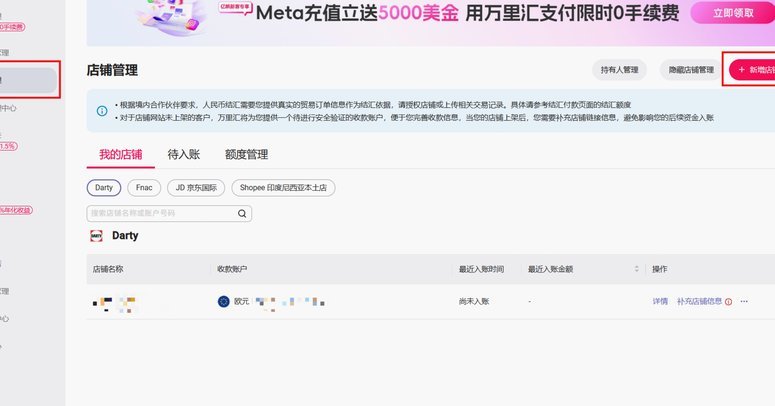Switch to 待入账 tab
Viewport: 775px width, 406px height.
183,154
